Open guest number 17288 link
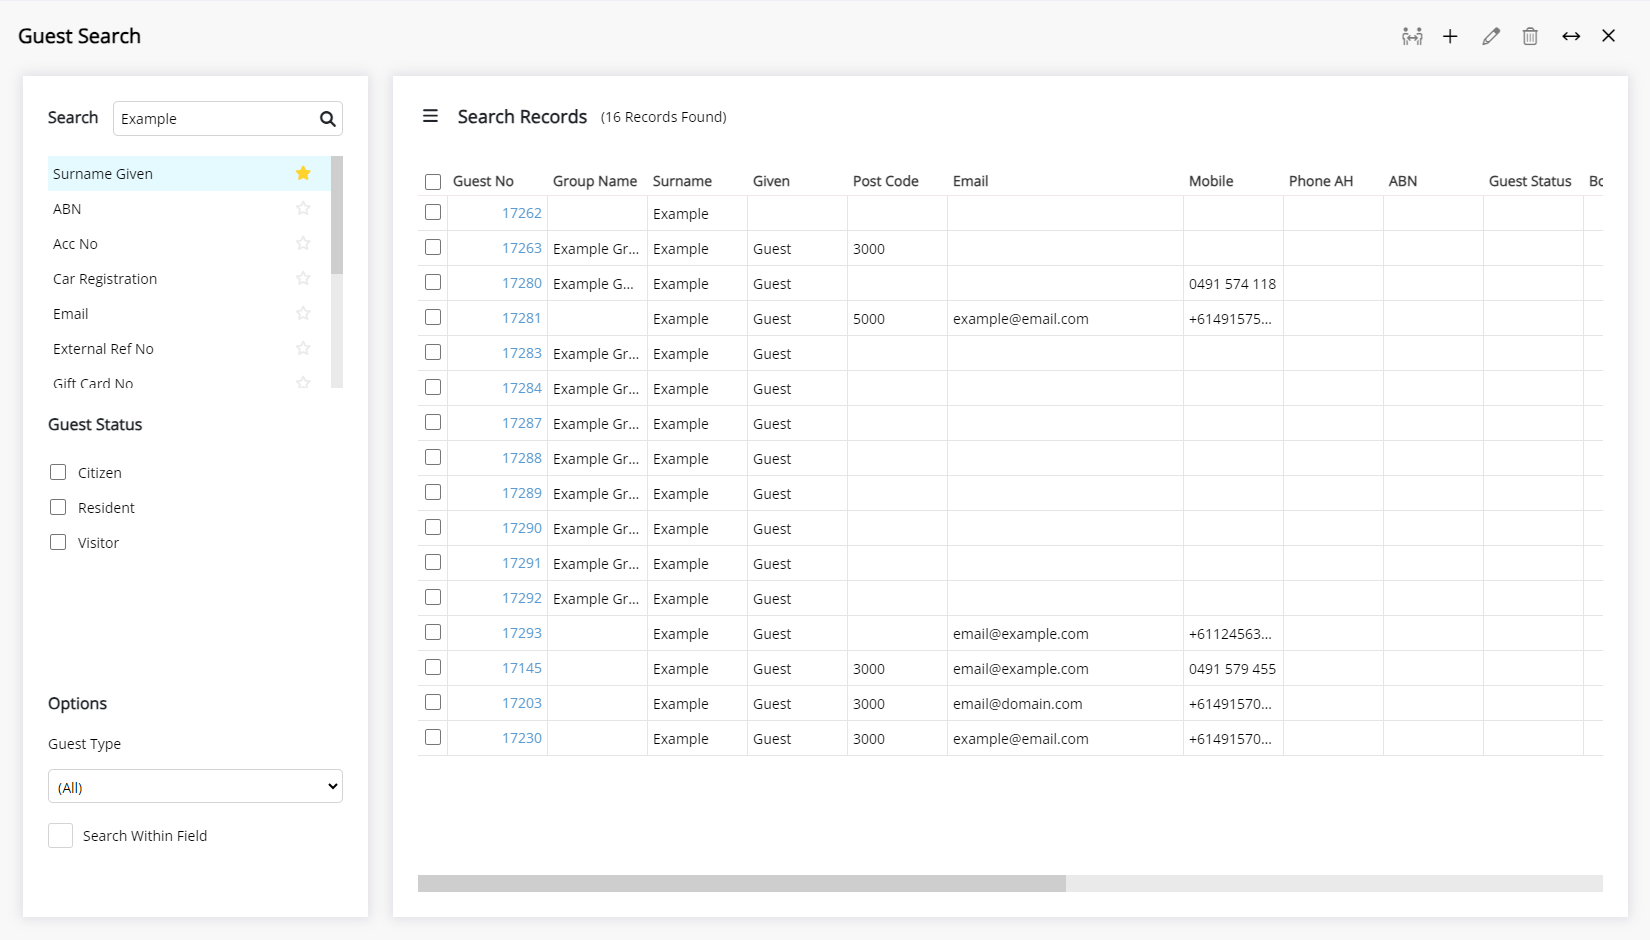 (x=521, y=458)
